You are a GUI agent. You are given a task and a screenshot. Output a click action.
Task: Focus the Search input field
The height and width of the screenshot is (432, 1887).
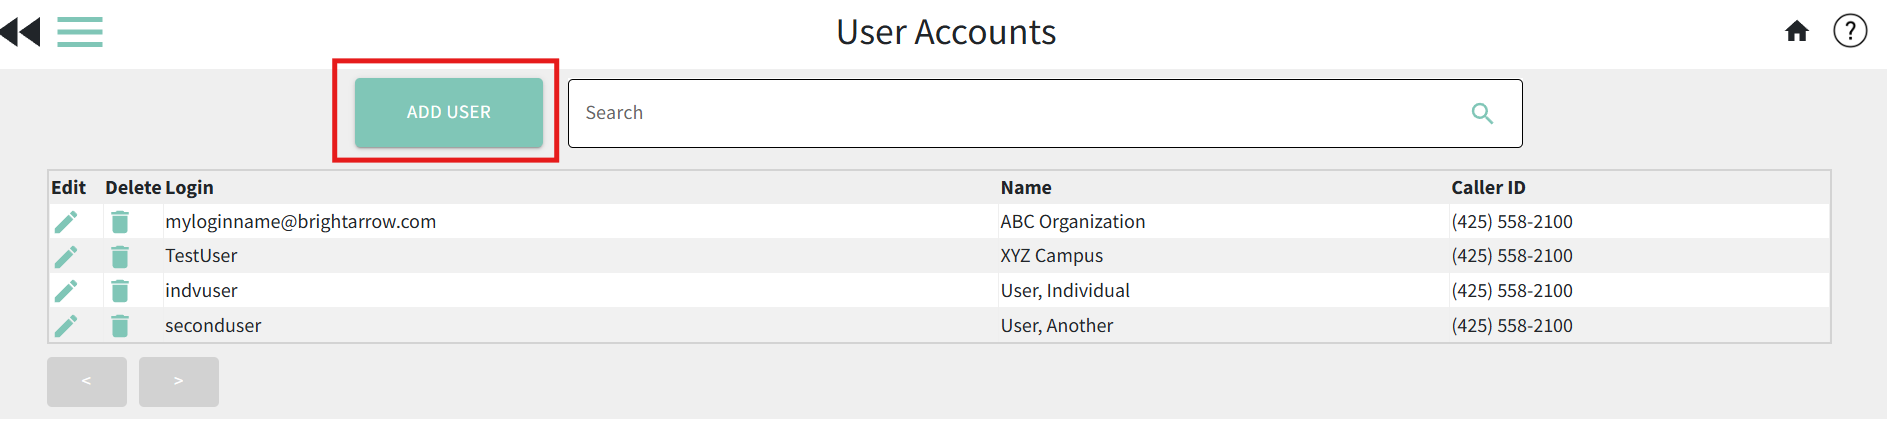click(x=1045, y=114)
